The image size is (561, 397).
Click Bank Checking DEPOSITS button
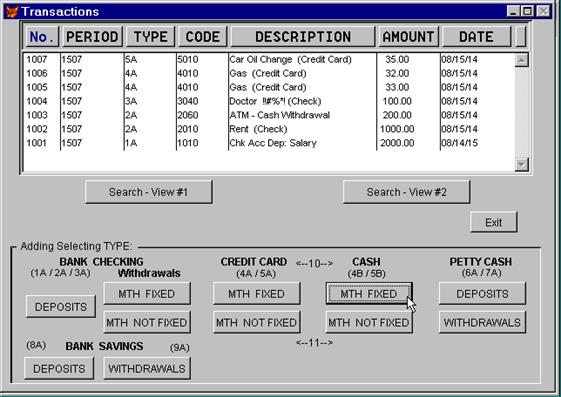coord(61,307)
